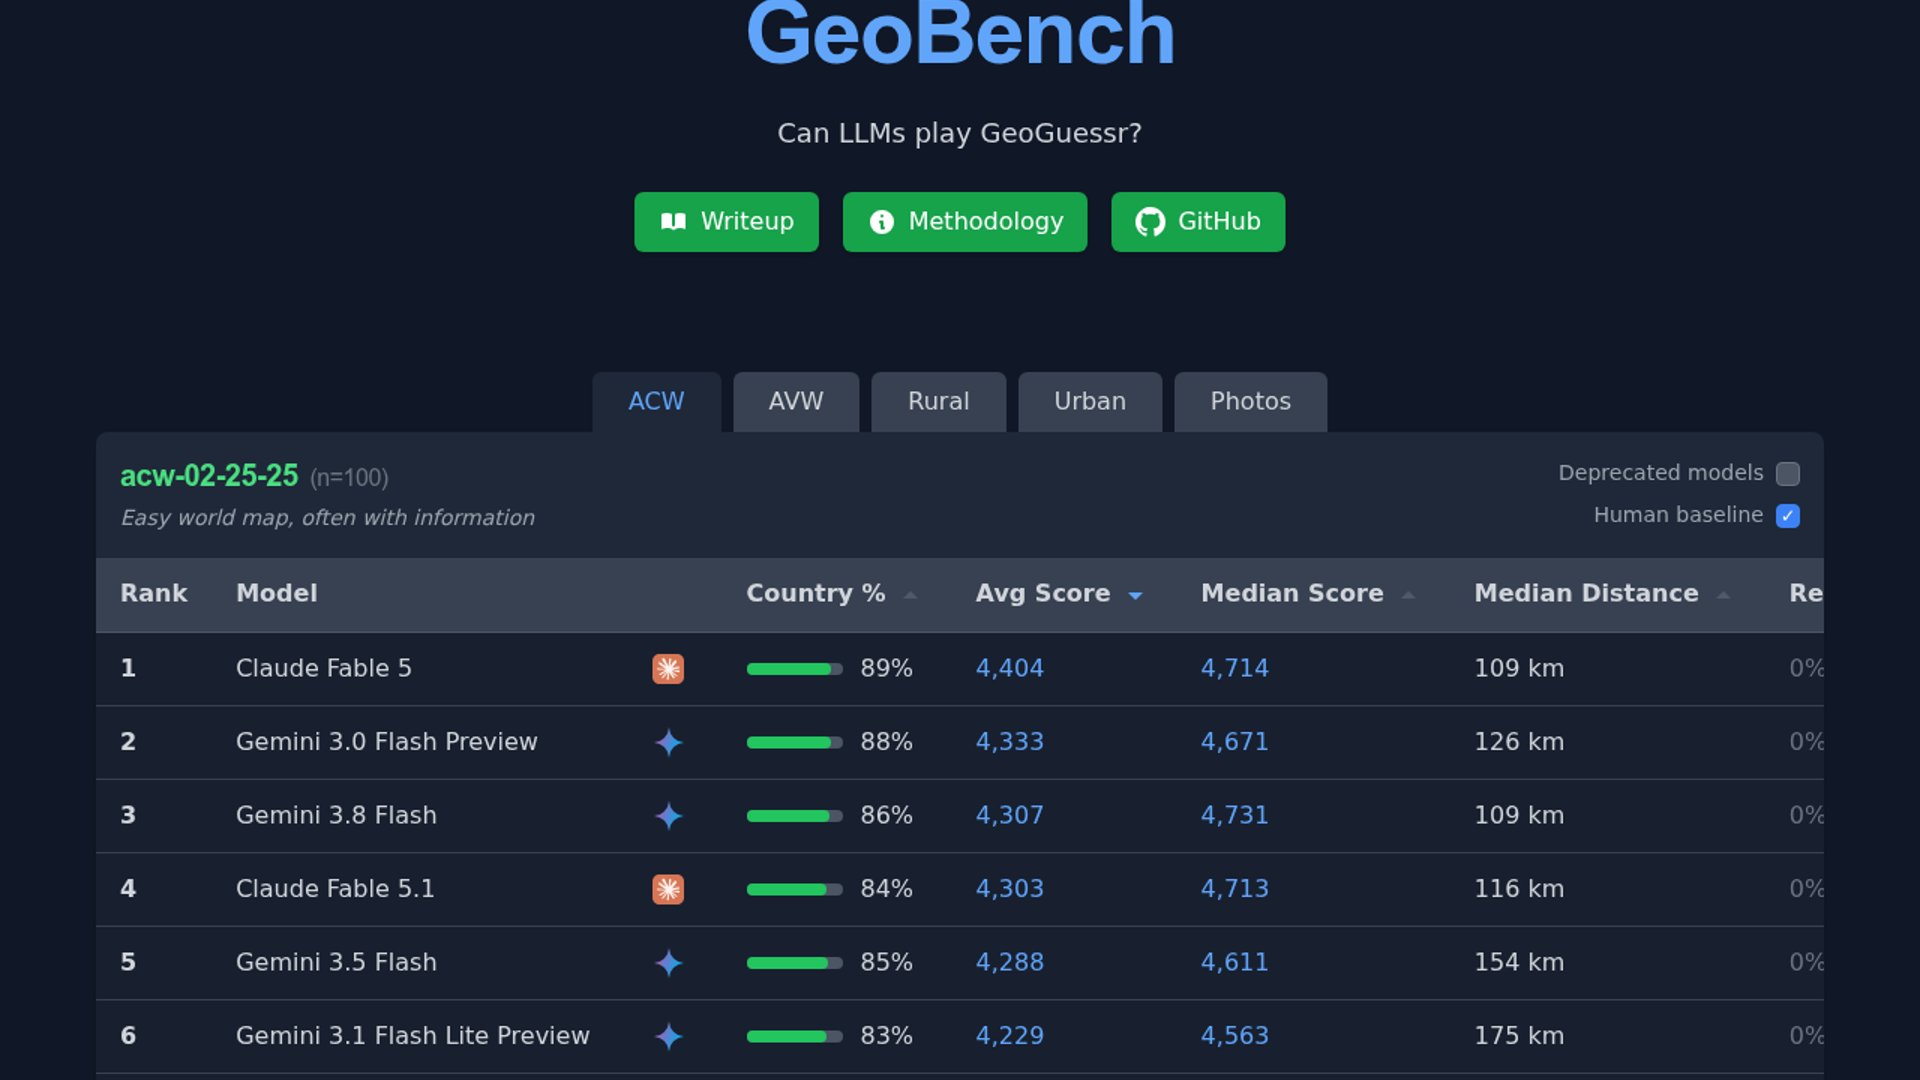Enable the Deprecated models checkbox

tap(1788, 474)
